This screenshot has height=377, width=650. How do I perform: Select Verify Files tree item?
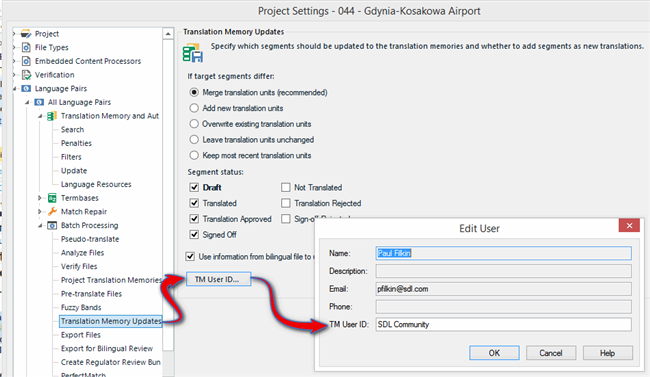(x=79, y=266)
